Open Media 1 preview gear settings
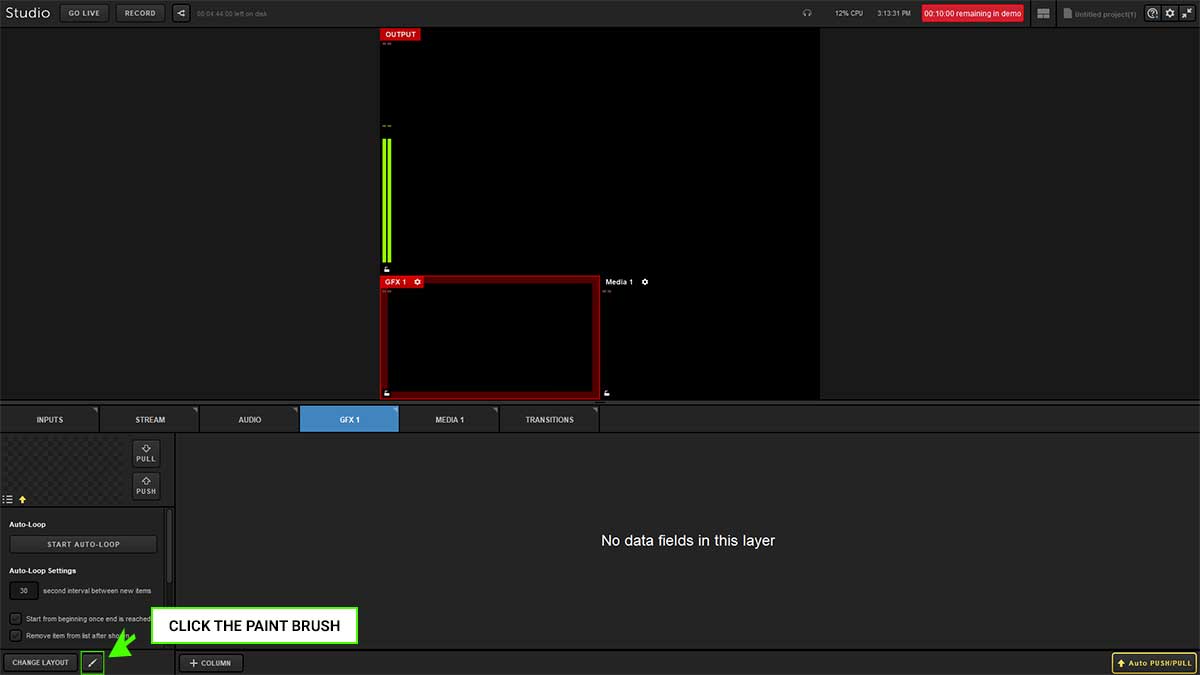This screenshot has width=1200, height=675. 645,282
